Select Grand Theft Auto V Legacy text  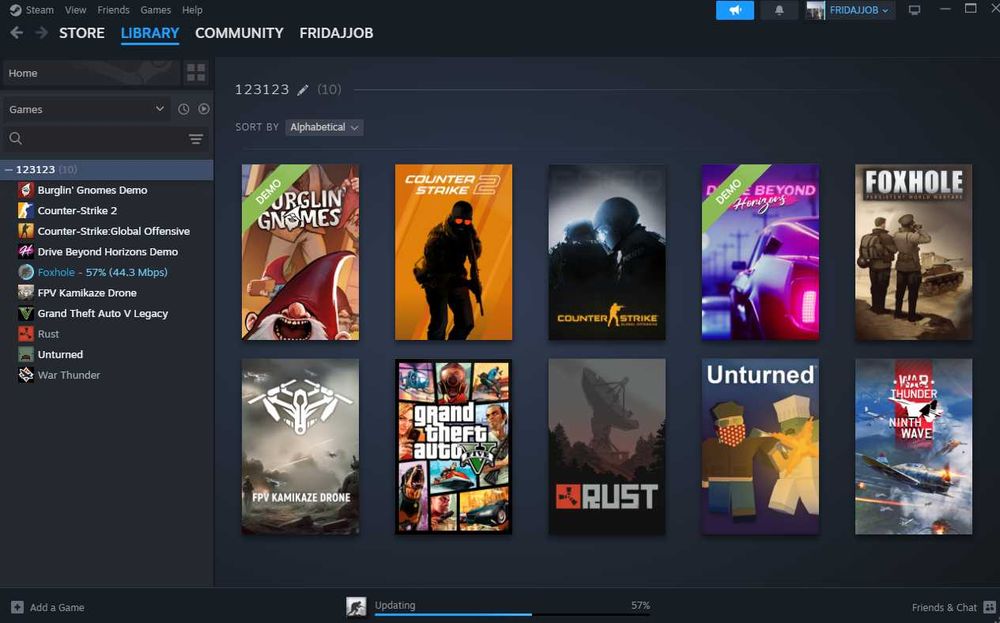coord(103,313)
